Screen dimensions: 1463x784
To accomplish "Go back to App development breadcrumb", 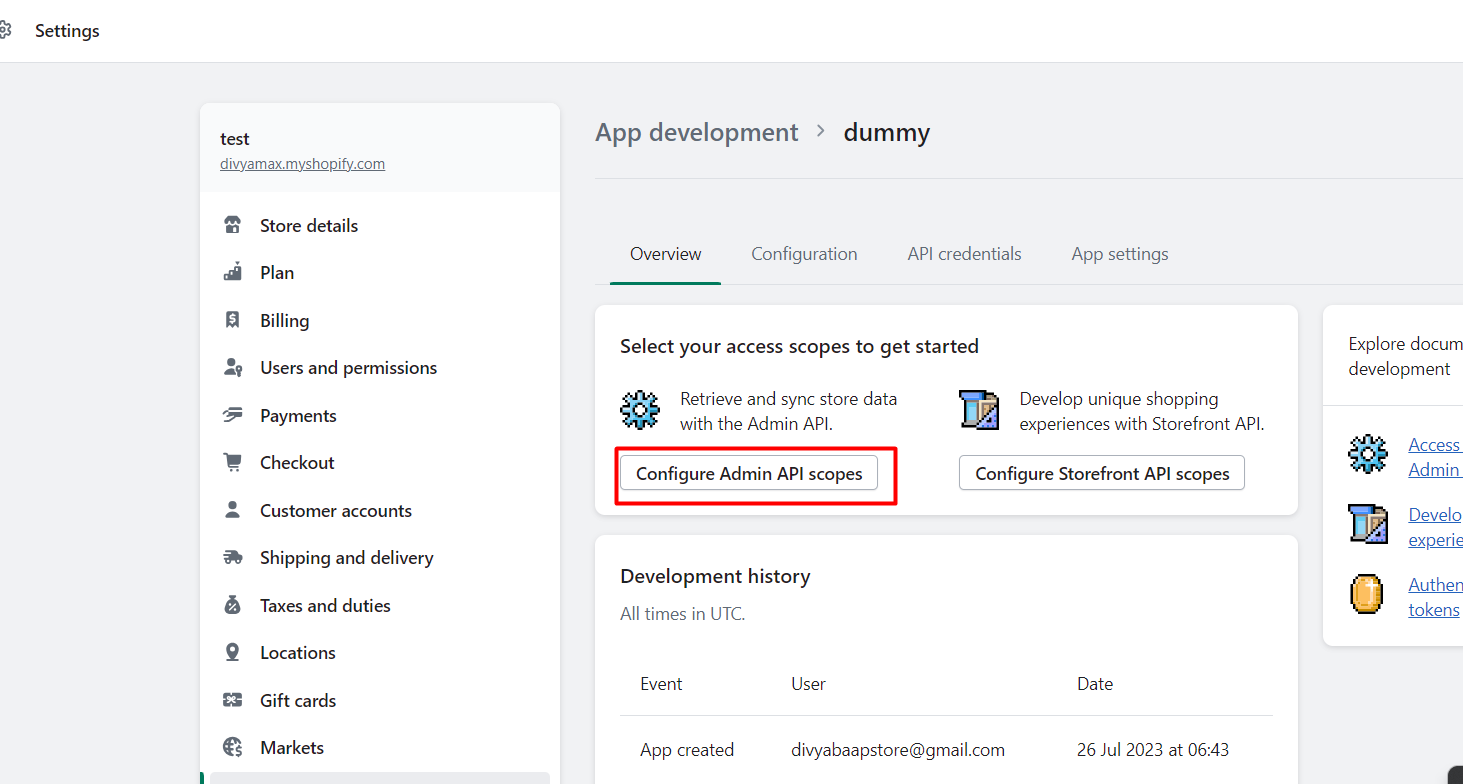I will (x=697, y=132).
